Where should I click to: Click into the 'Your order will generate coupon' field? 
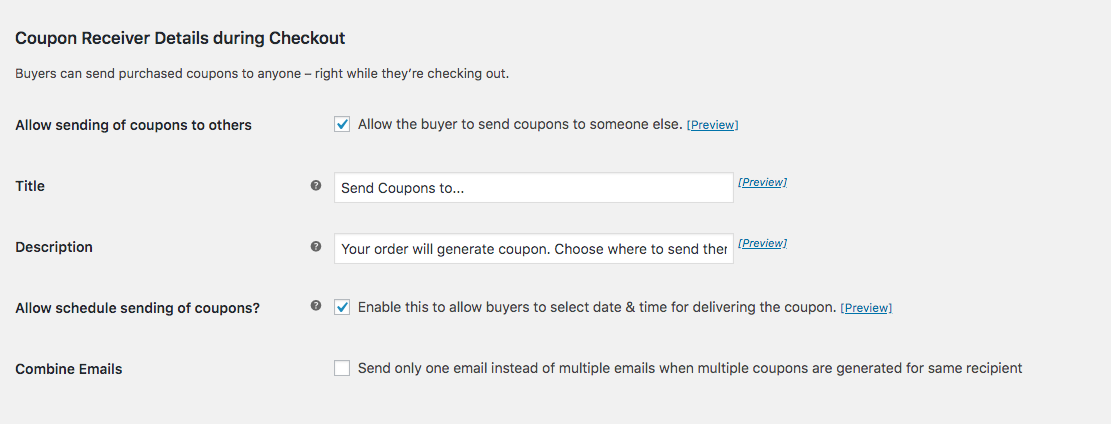tap(534, 249)
